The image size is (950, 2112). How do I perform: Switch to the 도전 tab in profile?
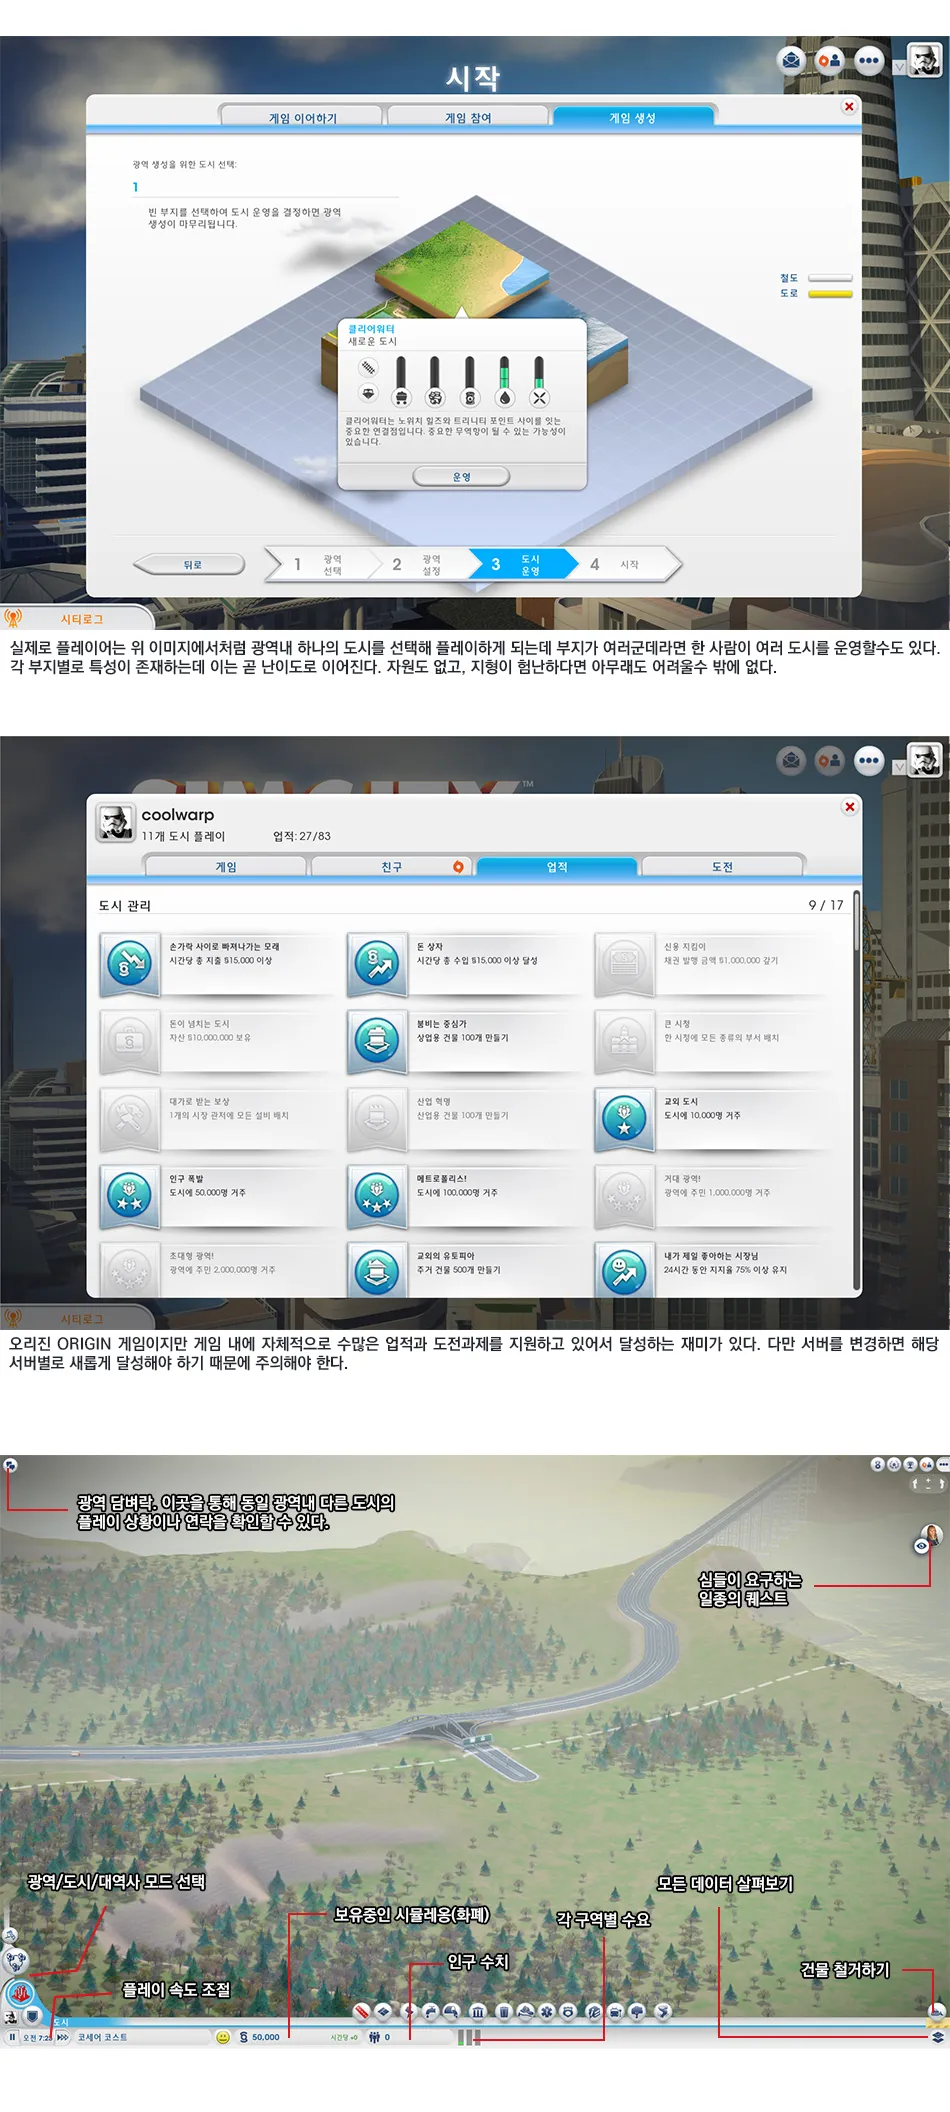[x=722, y=867]
